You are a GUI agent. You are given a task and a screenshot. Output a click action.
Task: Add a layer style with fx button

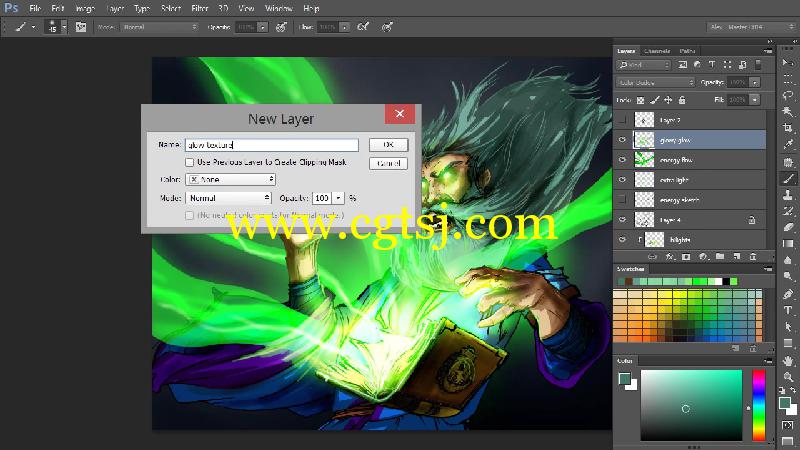pyautogui.click(x=669, y=257)
